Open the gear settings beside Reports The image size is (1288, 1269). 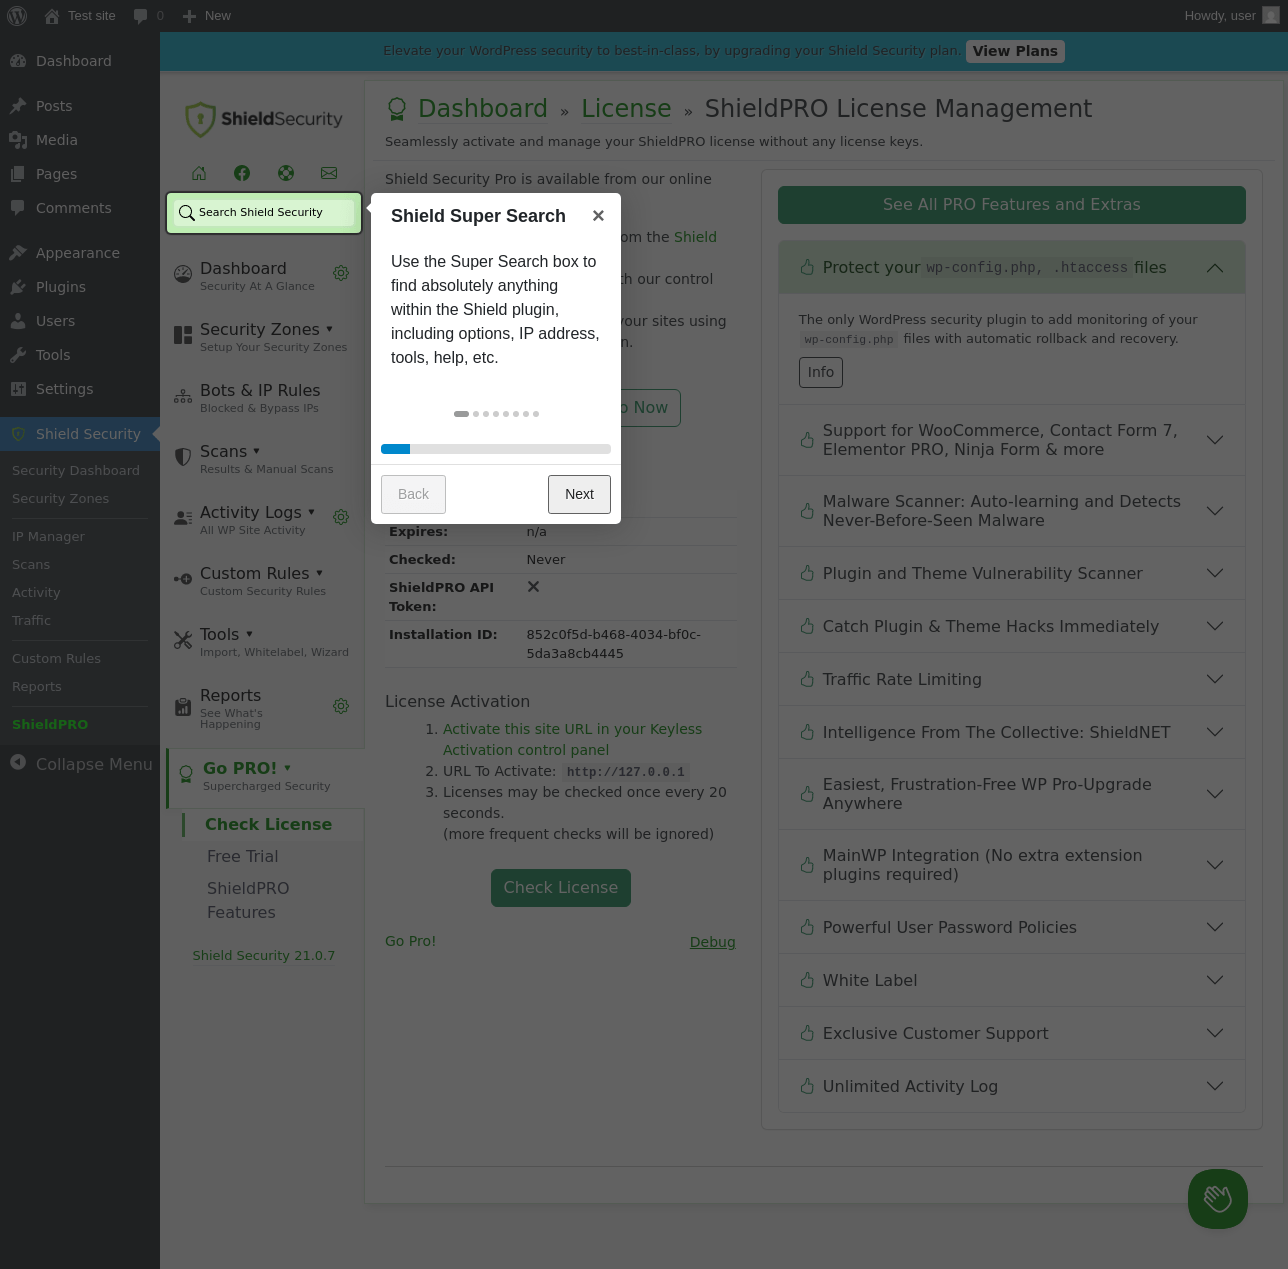click(x=341, y=706)
